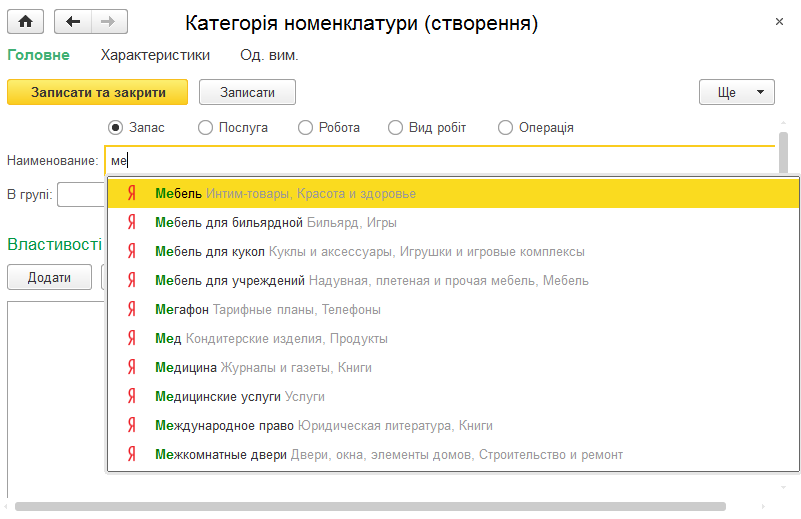Click Yandex icon beside Мебель для учреждений

[132, 280]
